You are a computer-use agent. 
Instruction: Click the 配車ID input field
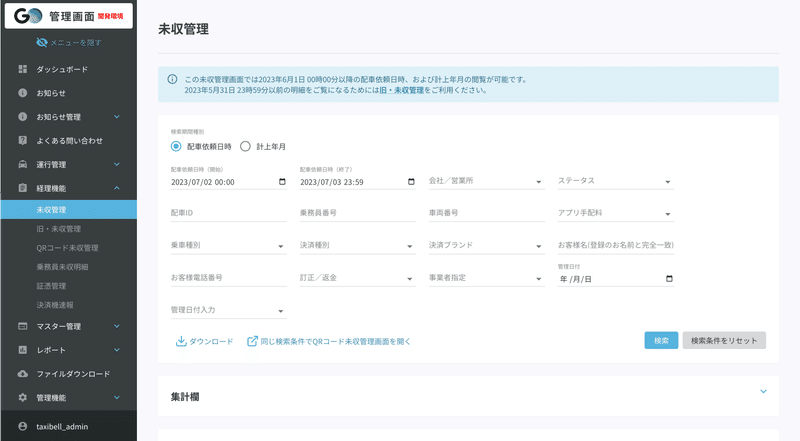[x=229, y=213]
